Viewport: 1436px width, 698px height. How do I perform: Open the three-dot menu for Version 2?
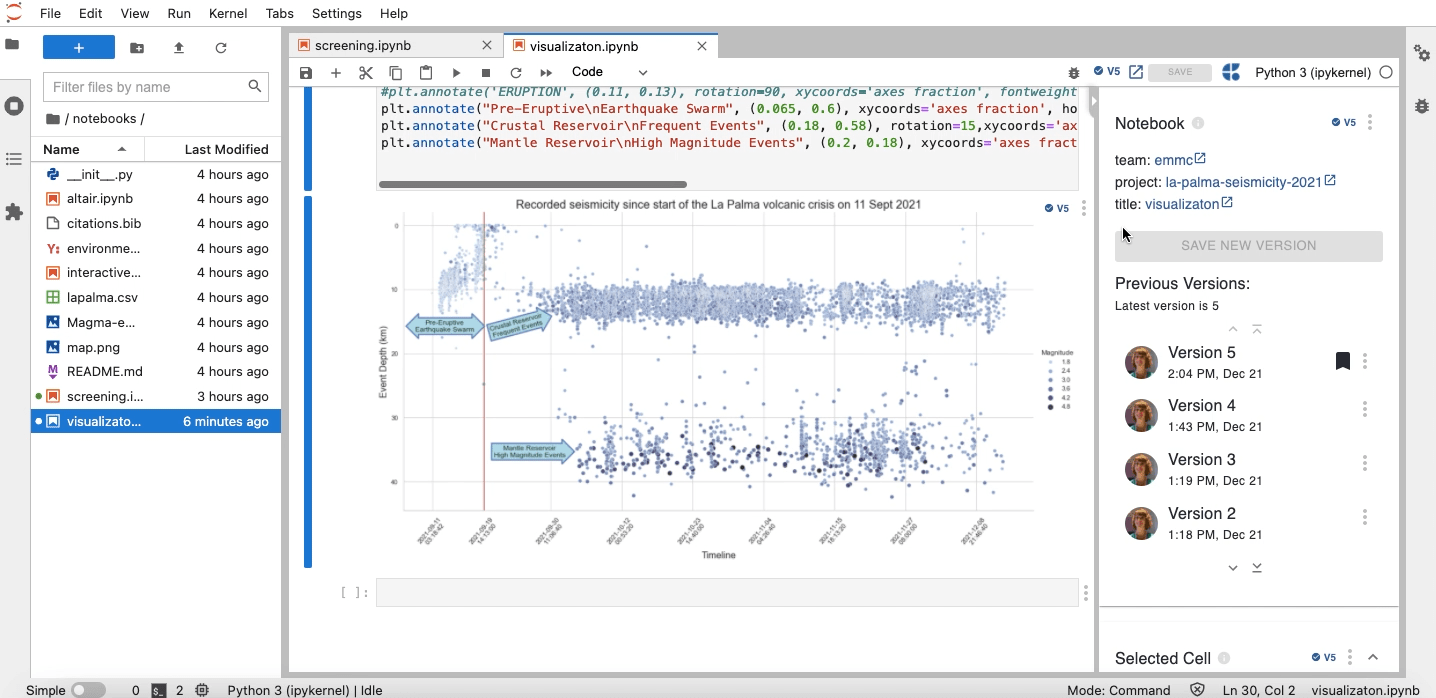point(1365,517)
